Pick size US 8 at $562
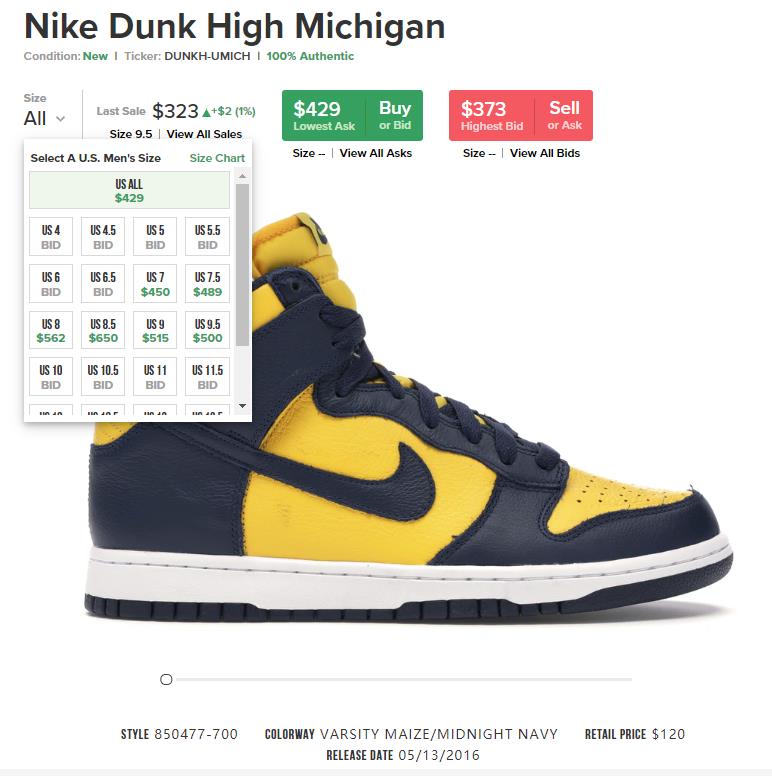The height and width of the screenshot is (776, 772). tap(50, 330)
